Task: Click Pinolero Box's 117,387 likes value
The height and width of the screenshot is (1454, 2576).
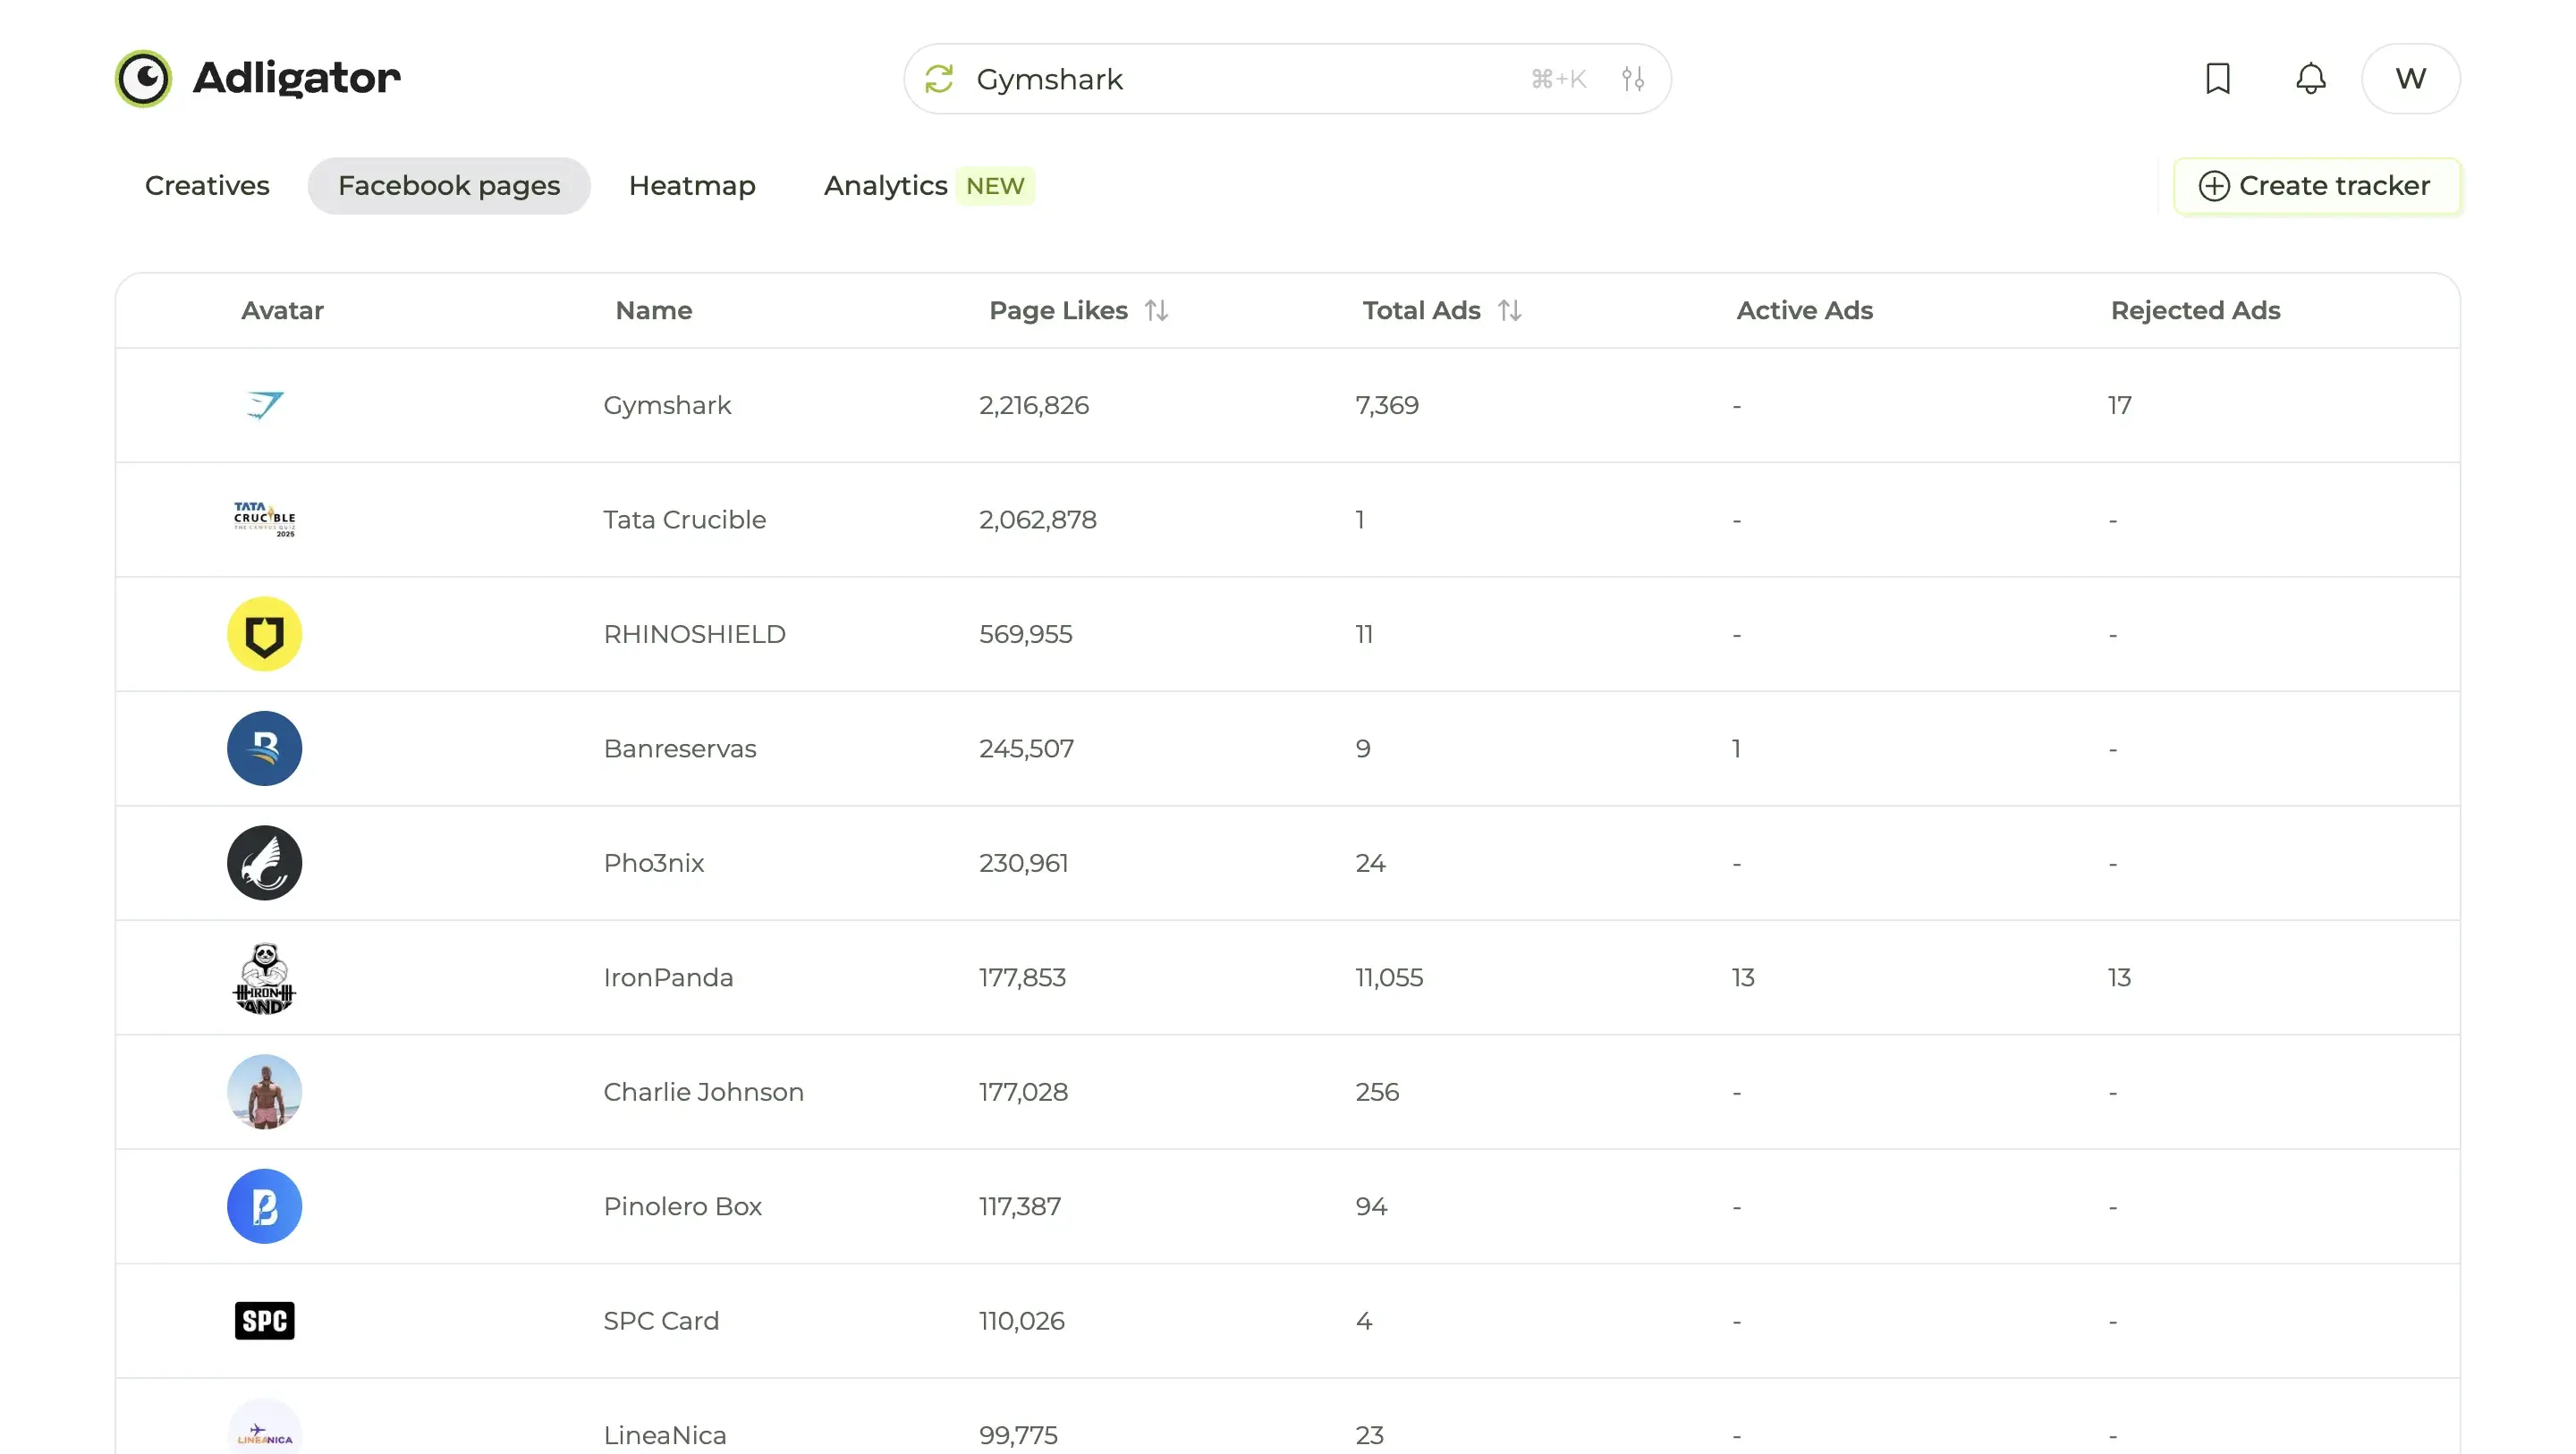Action: coord(1020,1207)
